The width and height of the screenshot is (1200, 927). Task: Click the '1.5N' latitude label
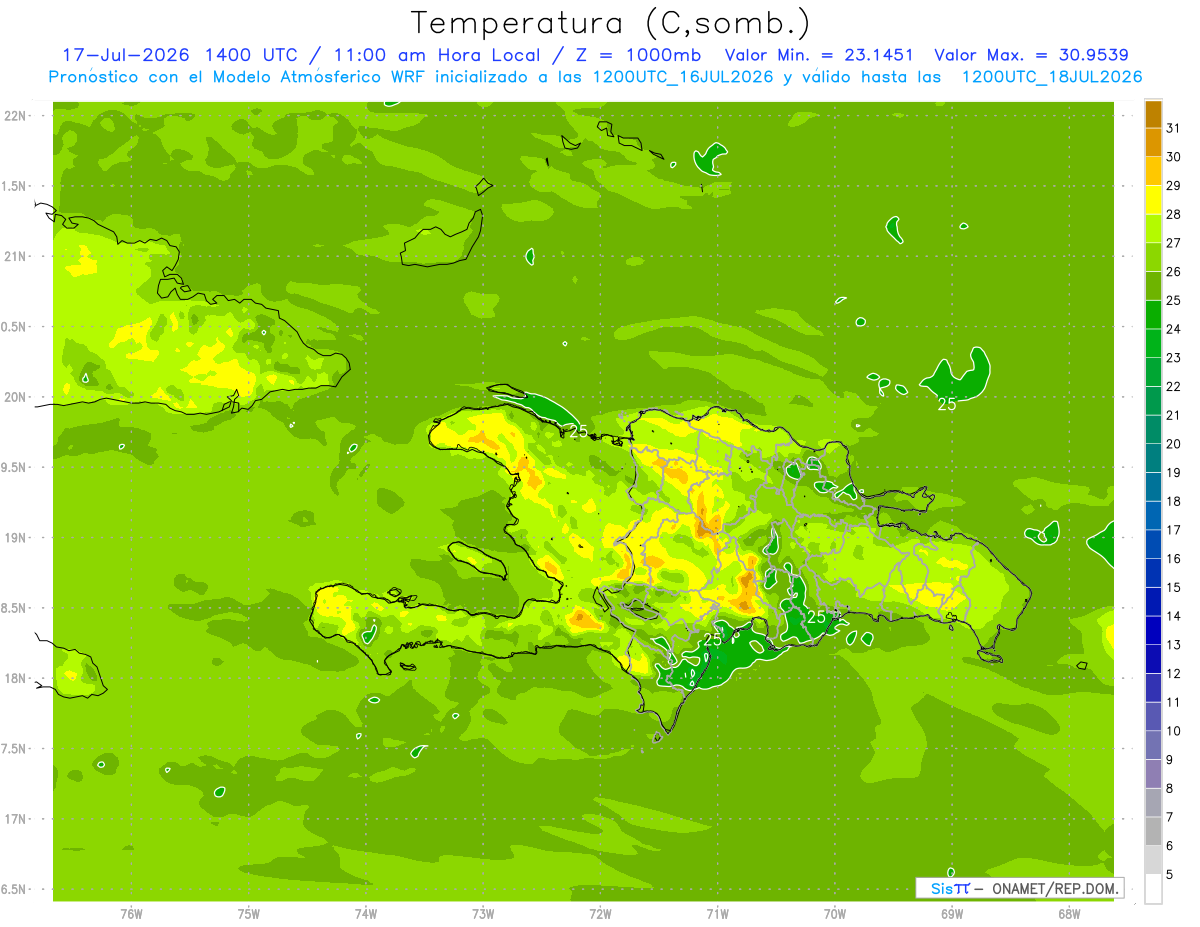click(x=15, y=186)
